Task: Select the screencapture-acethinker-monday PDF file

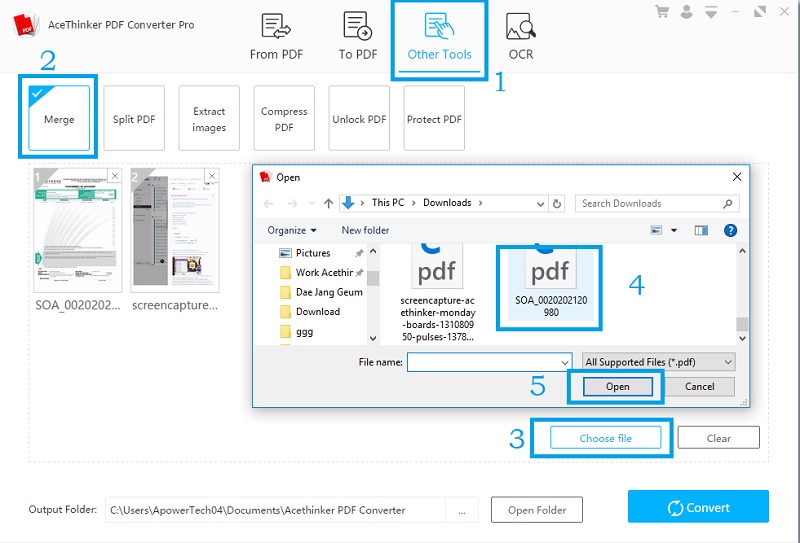Action: tap(438, 293)
